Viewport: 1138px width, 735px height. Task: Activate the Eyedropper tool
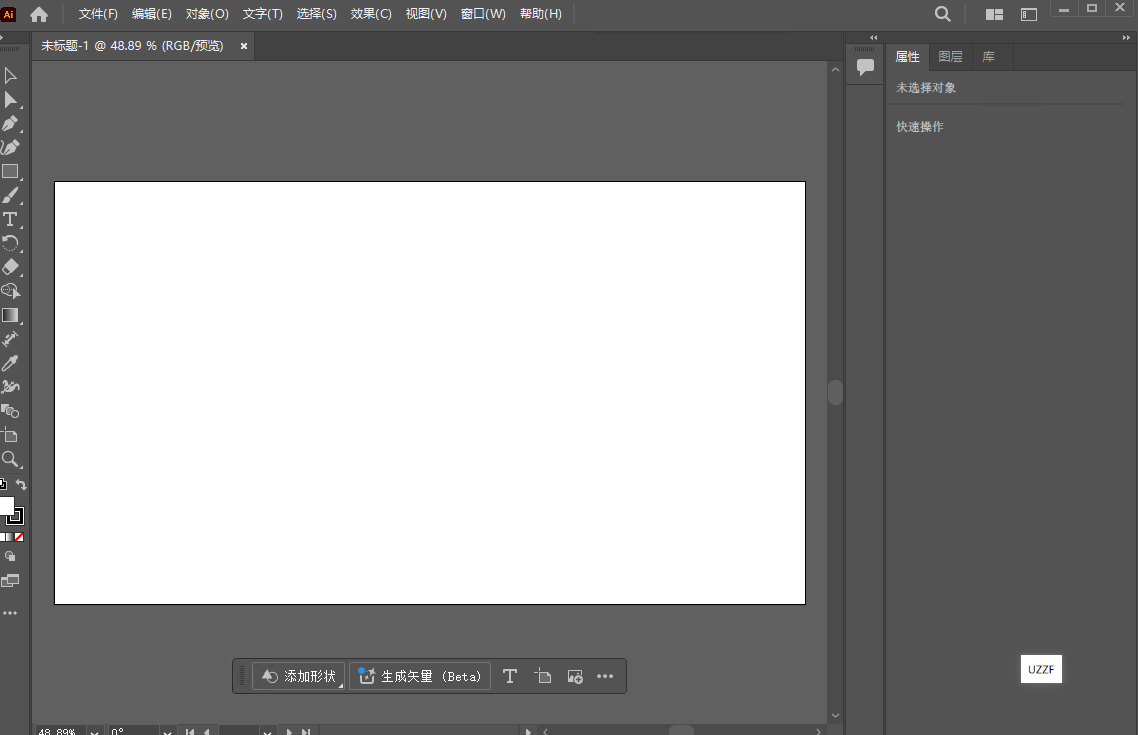[x=12, y=361]
